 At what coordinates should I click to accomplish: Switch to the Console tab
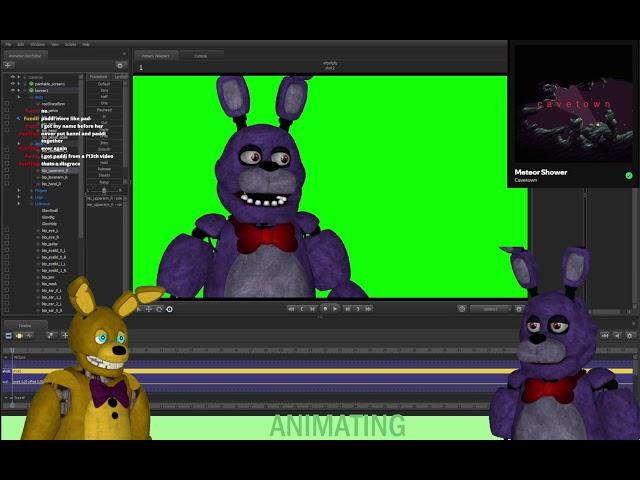pos(200,56)
